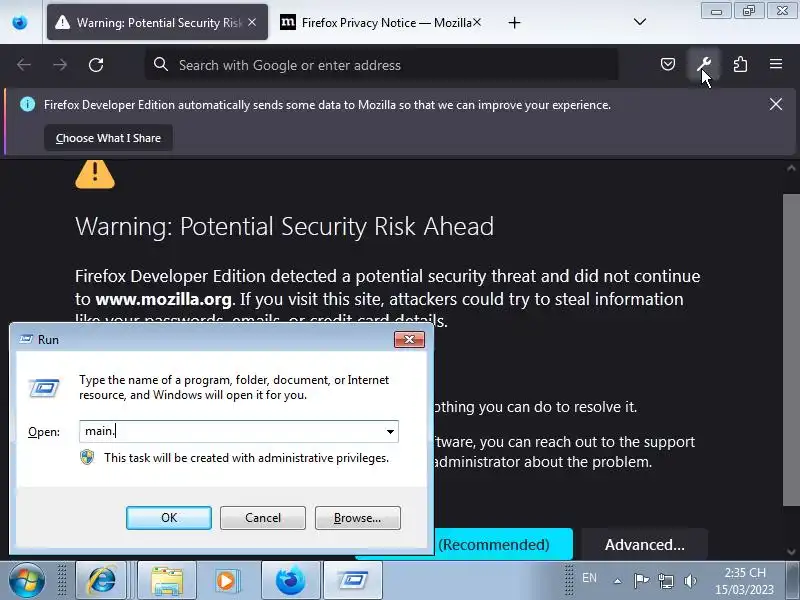Click the Advanced... button on warning page
The height and width of the screenshot is (600, 800).
tap(644, 544)
